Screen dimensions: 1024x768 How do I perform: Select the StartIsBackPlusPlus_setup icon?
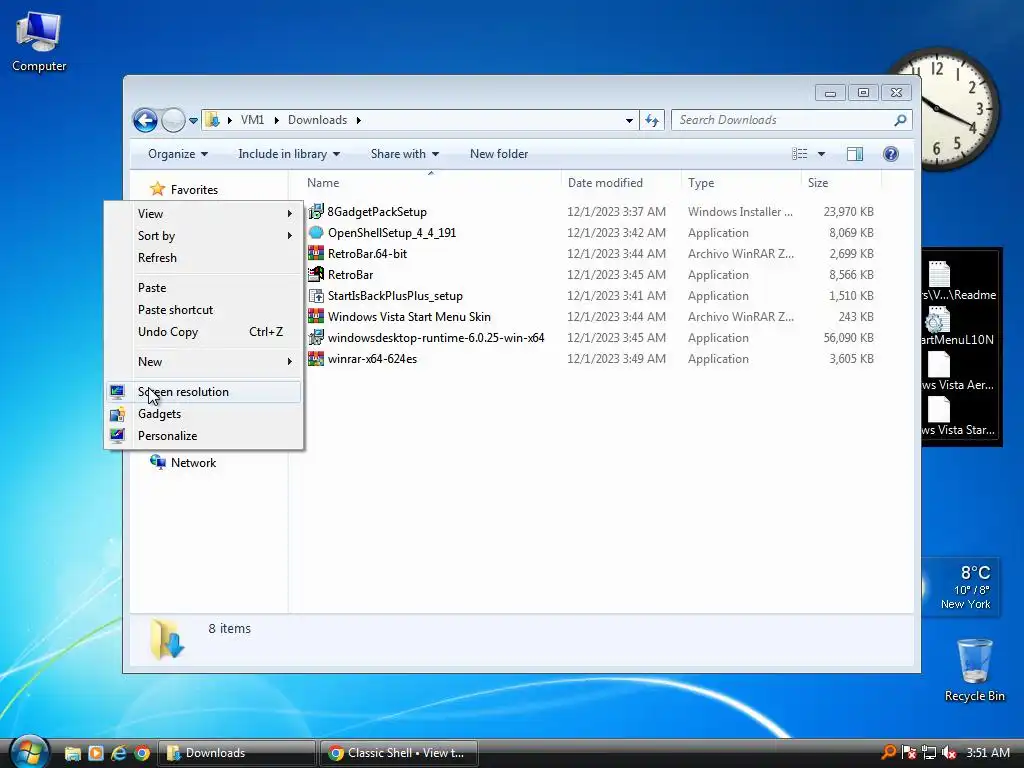(x=316, y=296)
